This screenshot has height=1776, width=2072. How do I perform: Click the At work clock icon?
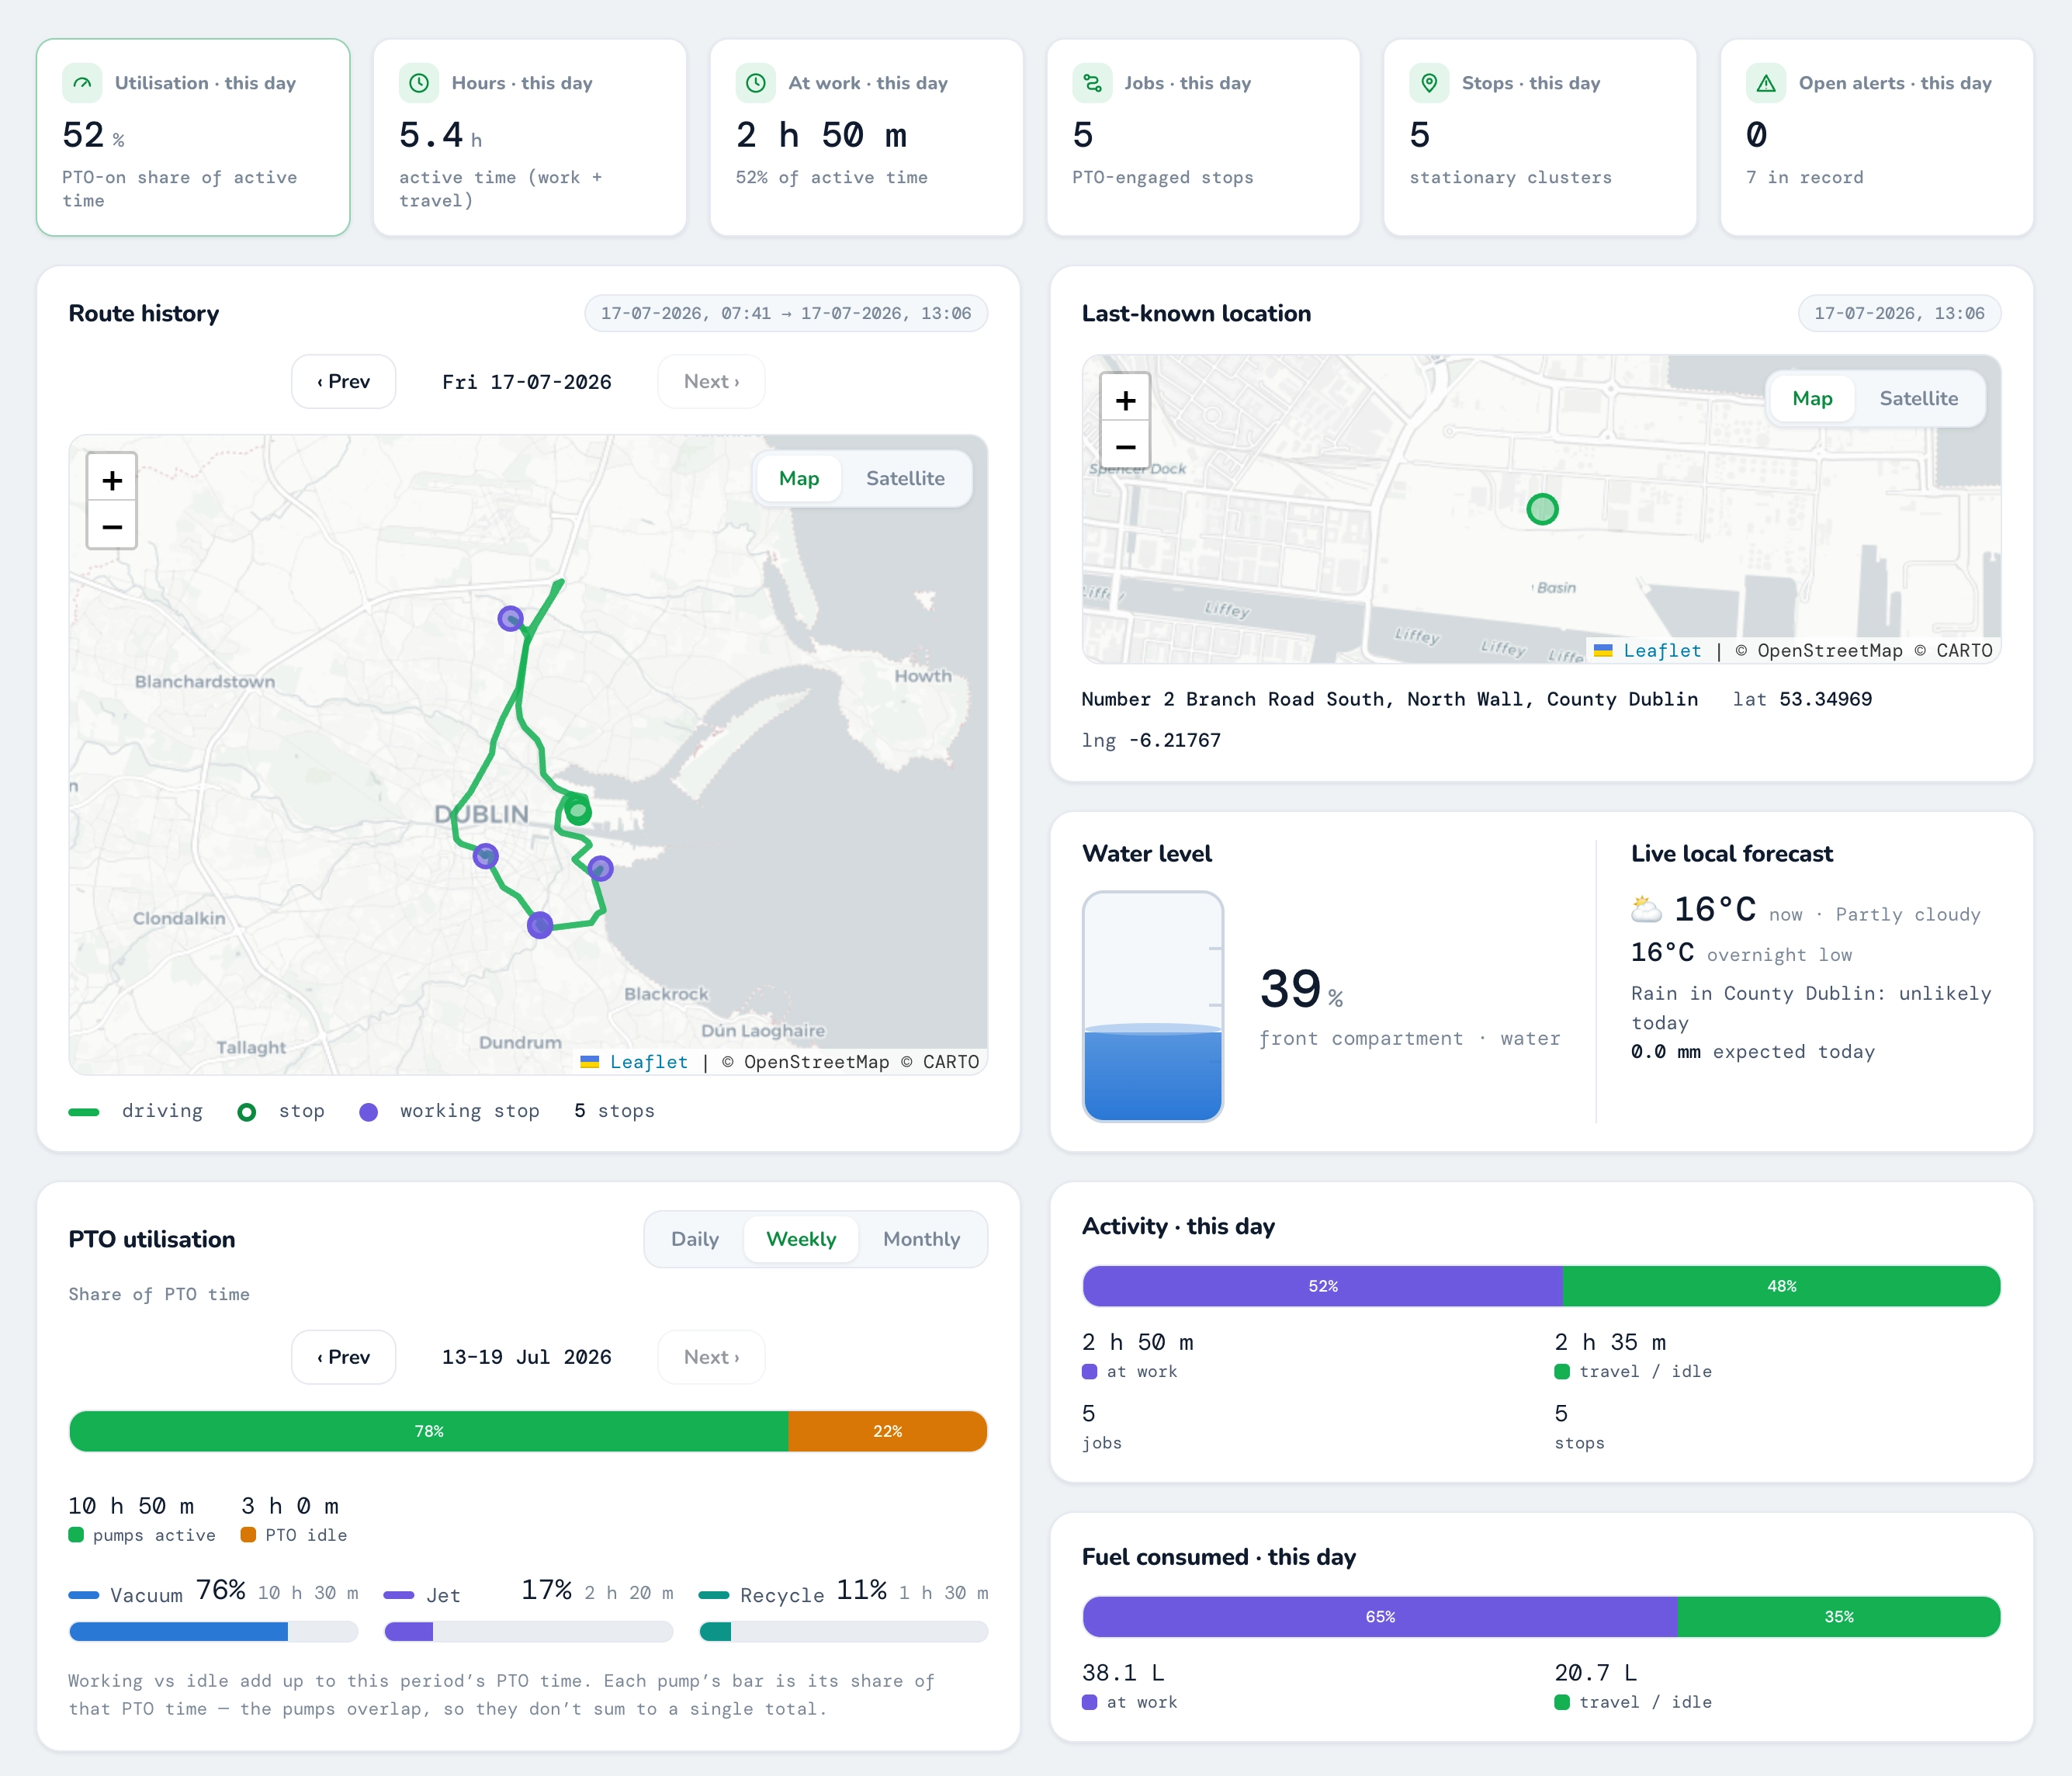tap(756, 83)
